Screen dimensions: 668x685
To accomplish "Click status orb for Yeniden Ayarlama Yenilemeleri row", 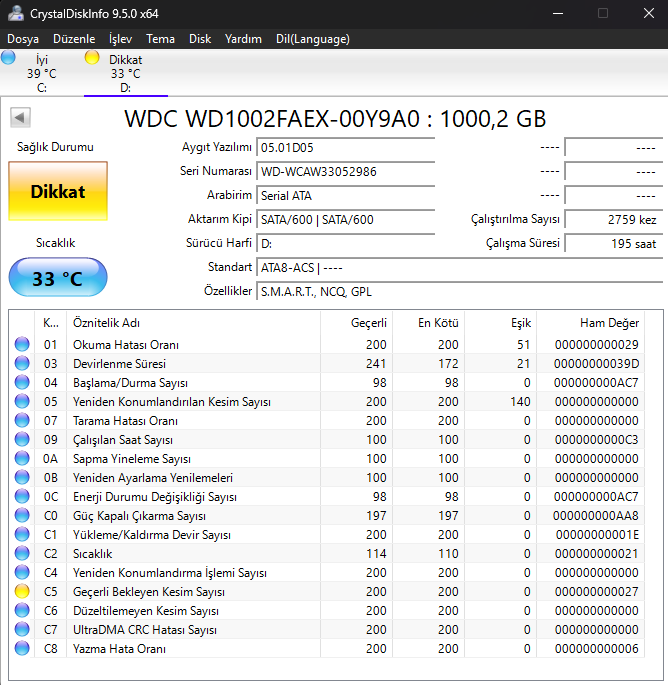I will pyautogui.click(x=22, y=477).
